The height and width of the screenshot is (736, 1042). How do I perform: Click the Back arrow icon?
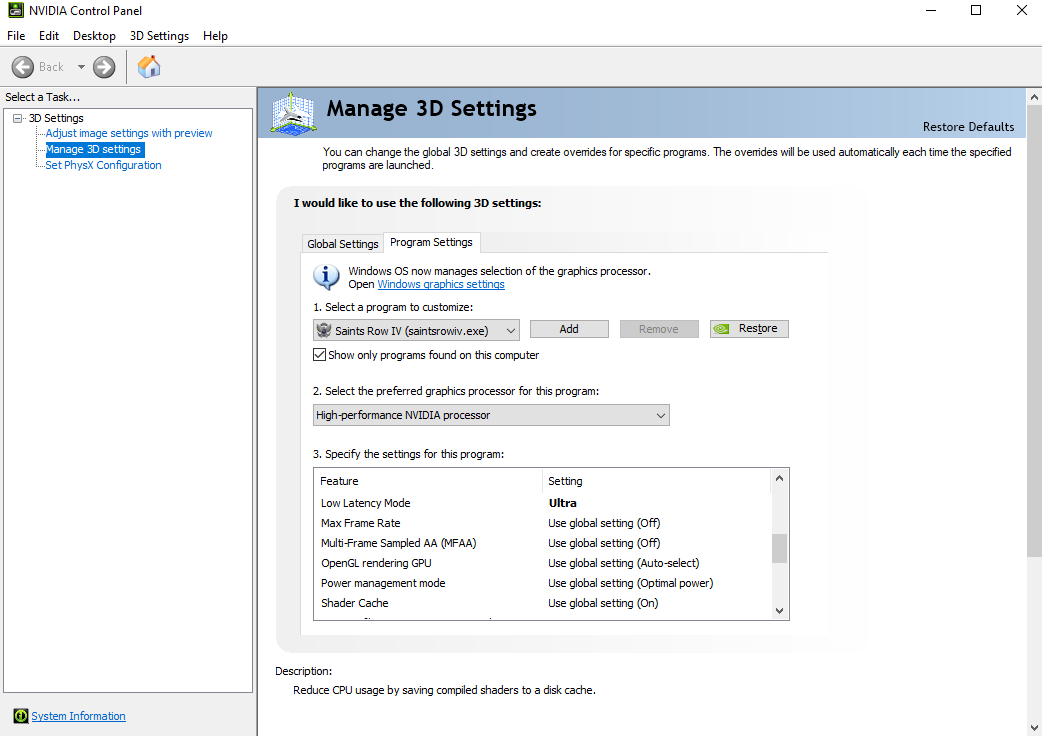23,67
